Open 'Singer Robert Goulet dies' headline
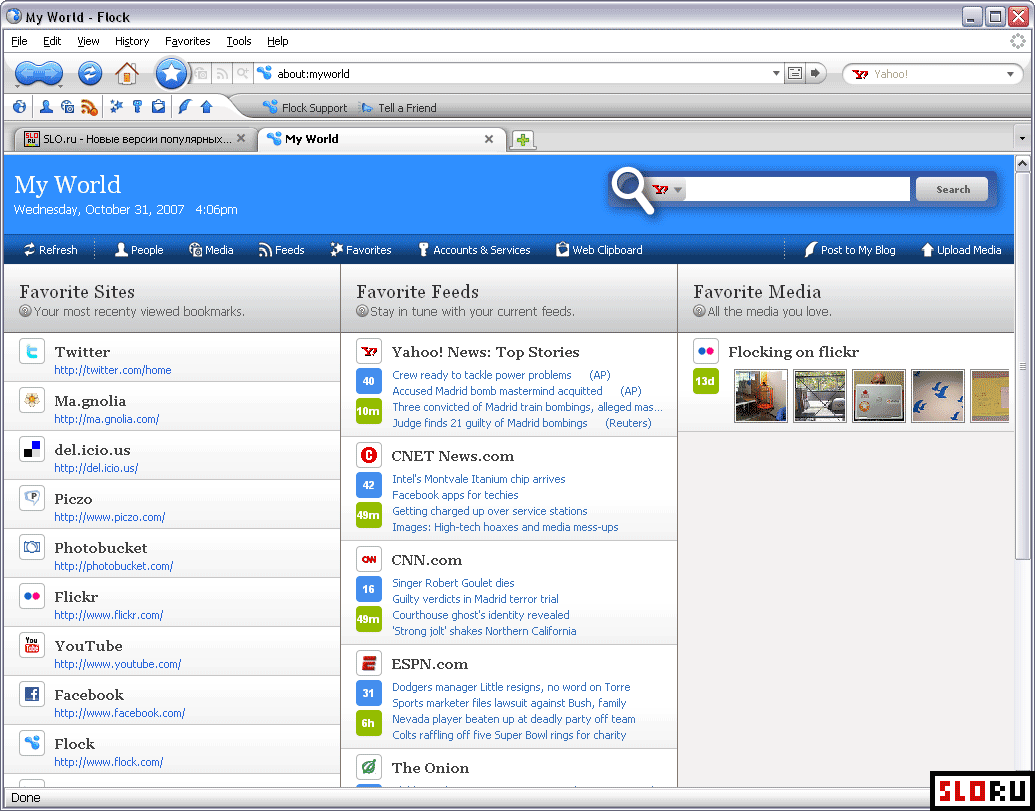Image resolution: width=1035 pixels, height=811 pixels. point(453,583)
